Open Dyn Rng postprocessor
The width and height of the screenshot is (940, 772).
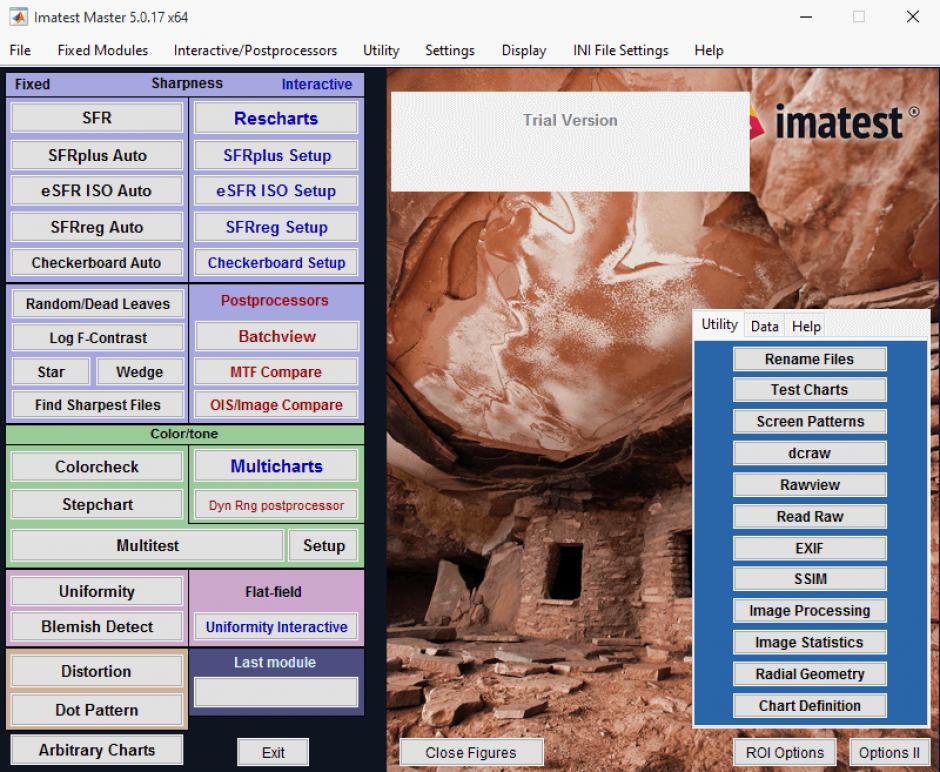pos(276,505)
